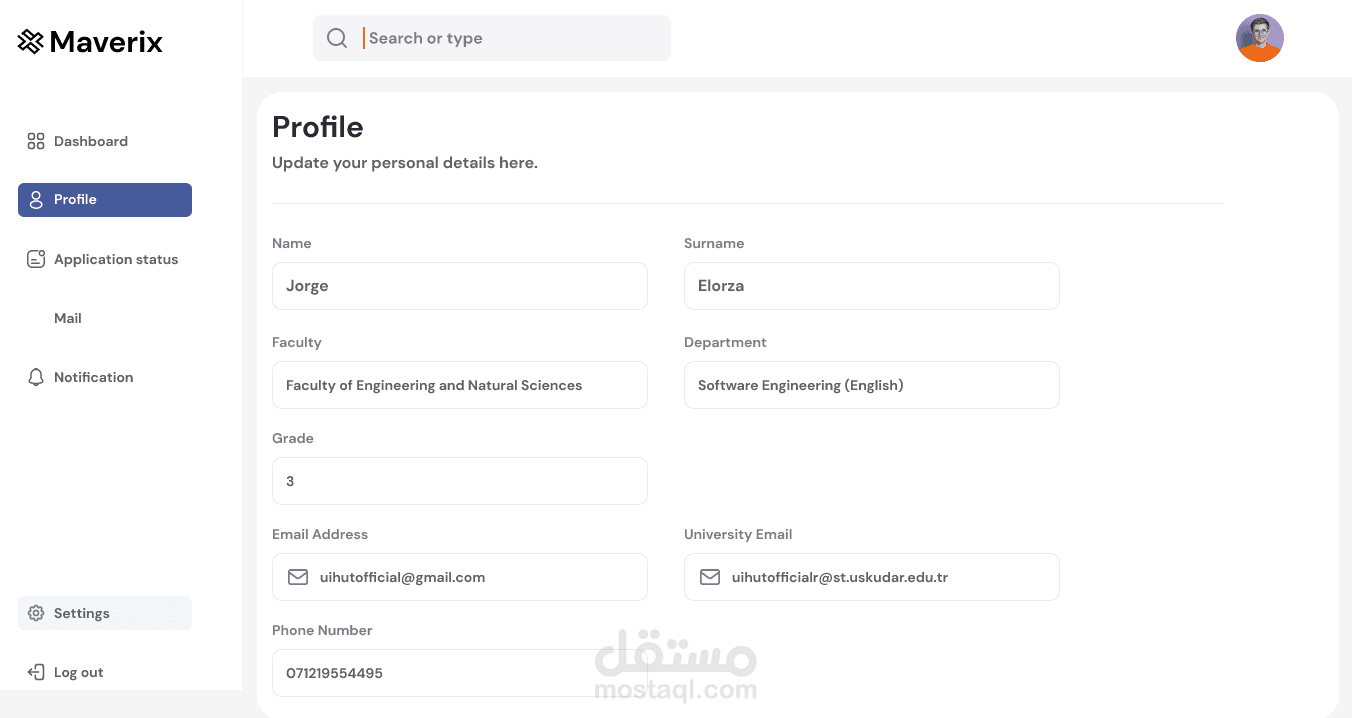Select the Department input field
The image size is (1352, 718).
tap(871, 385)
